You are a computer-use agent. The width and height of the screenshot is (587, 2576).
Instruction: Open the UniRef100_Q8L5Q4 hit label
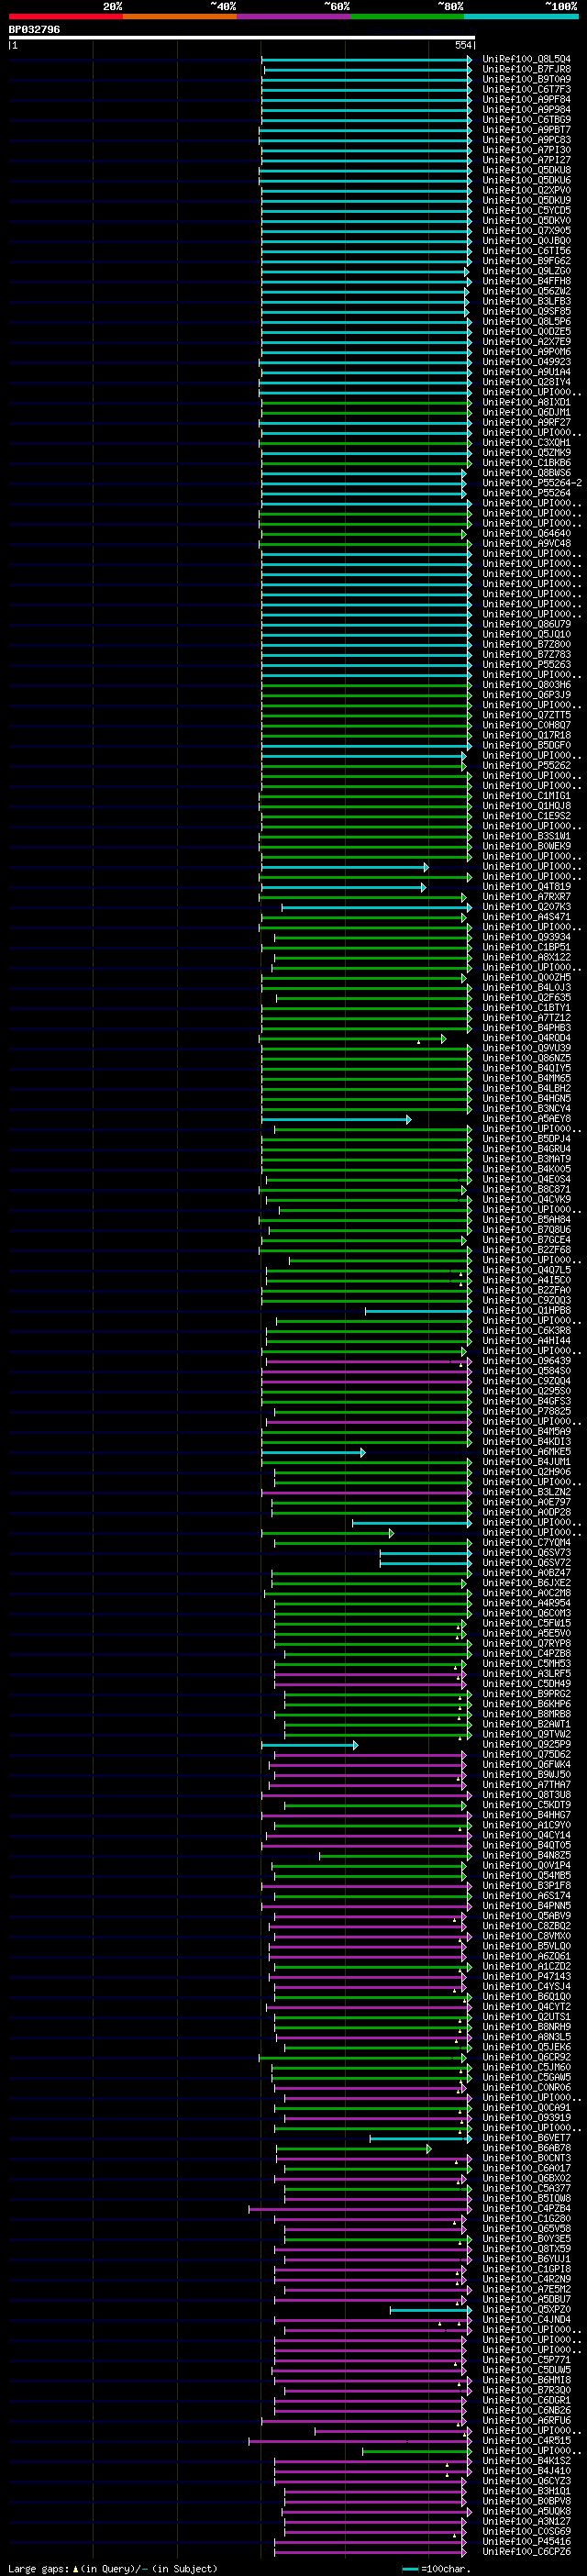527,59
